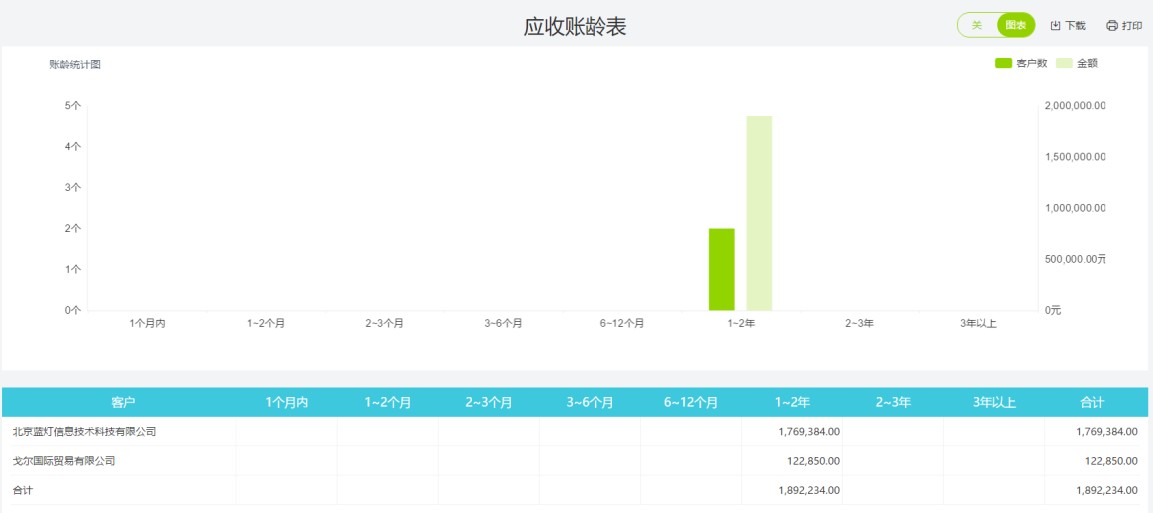Switch the chart toggle to 关

click(x=977, y=25)
